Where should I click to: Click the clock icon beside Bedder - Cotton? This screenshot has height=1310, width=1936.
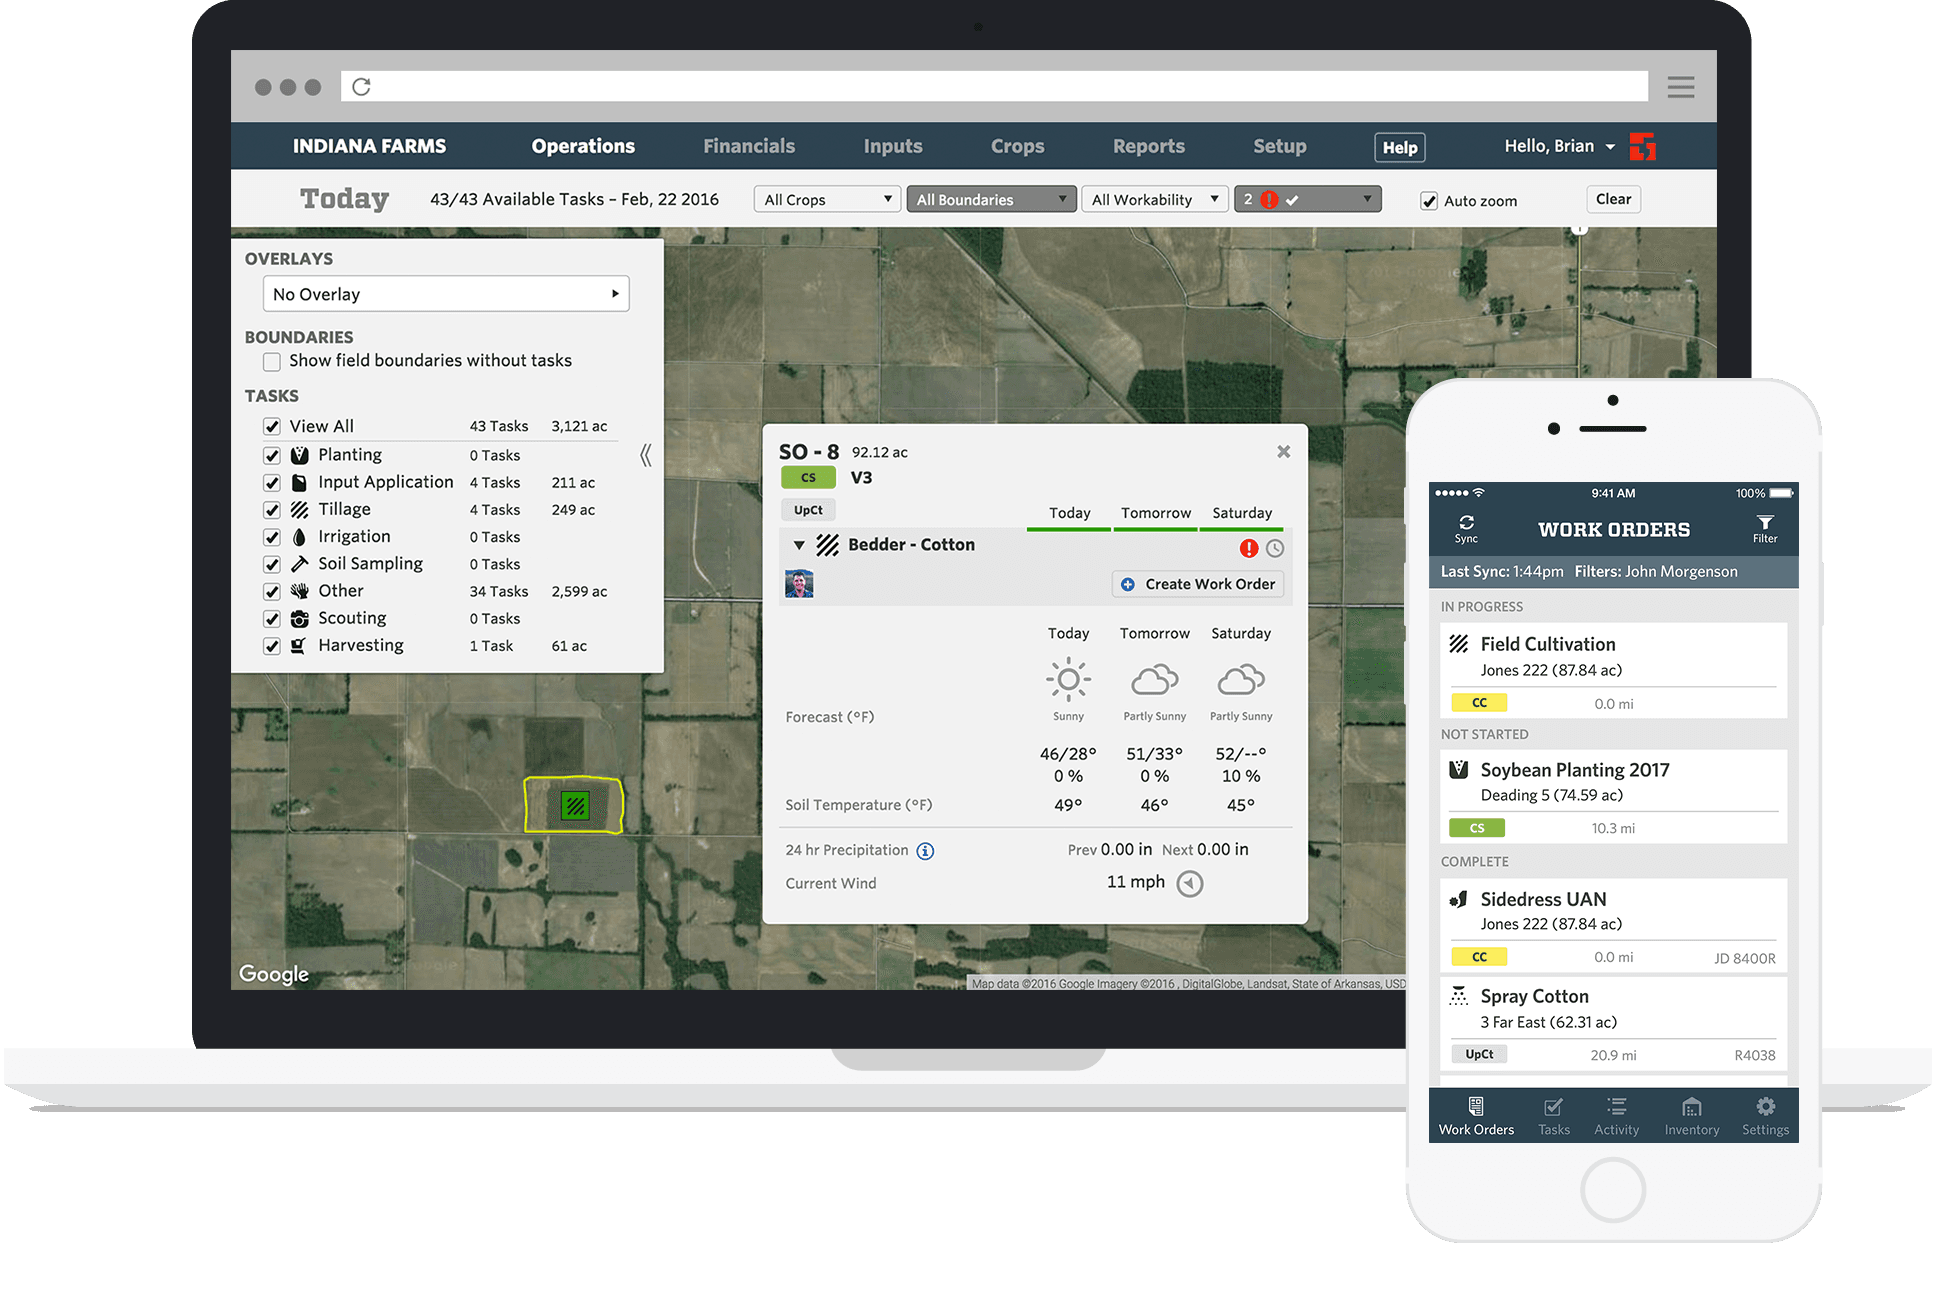pyautogui.click(x=1275, y=548)
